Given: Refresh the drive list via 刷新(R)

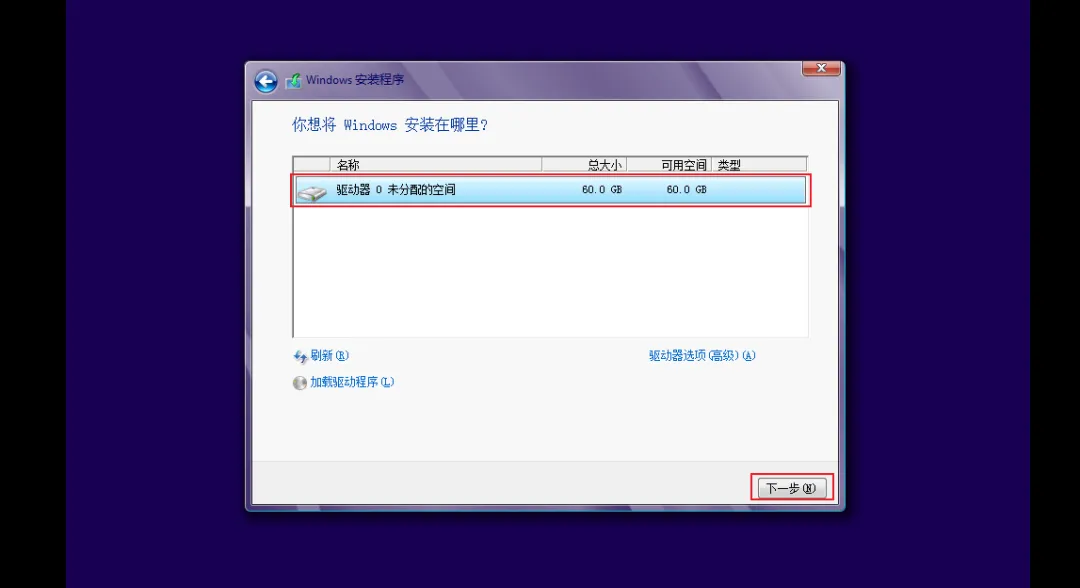Looking at the screenshot, I should 329,355.
